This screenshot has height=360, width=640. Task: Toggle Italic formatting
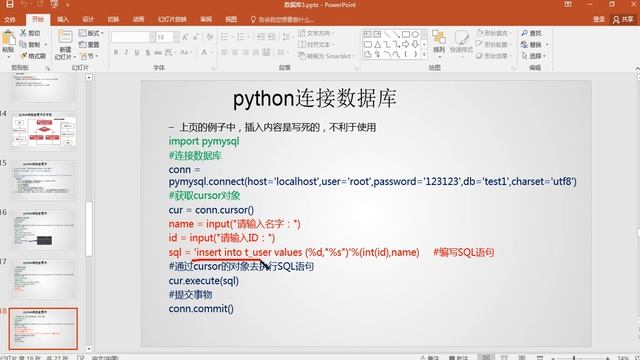pyautogui.click(x=127, y=52)
